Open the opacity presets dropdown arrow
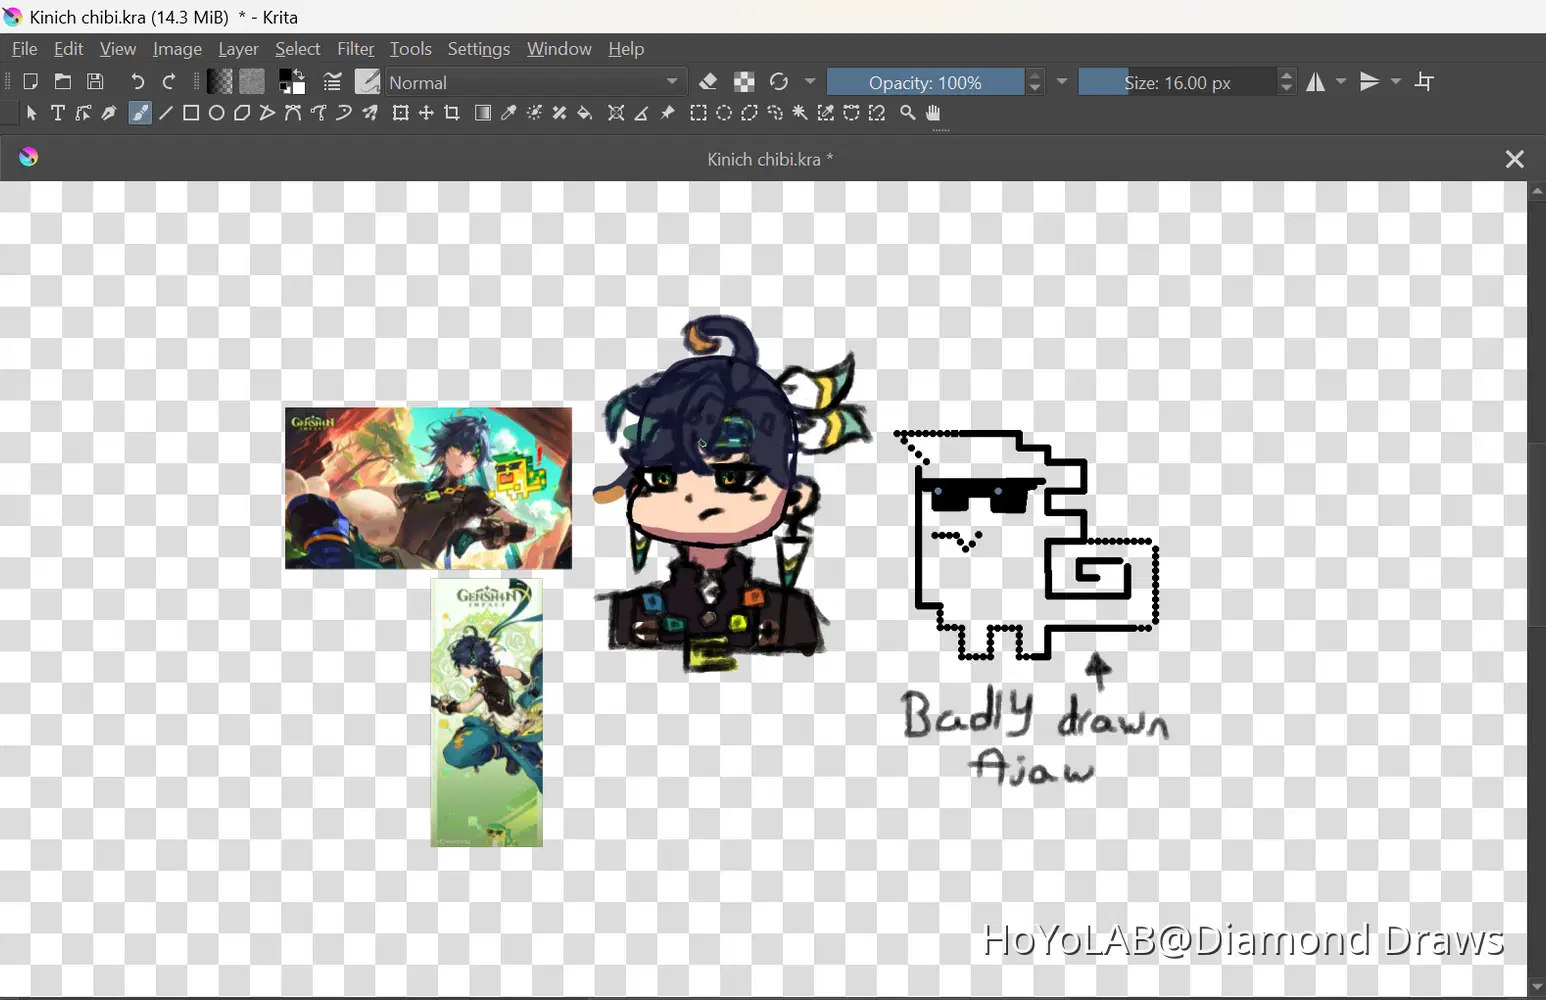The height and width of the screenshot is (1000, 1546). (1061, 82)
